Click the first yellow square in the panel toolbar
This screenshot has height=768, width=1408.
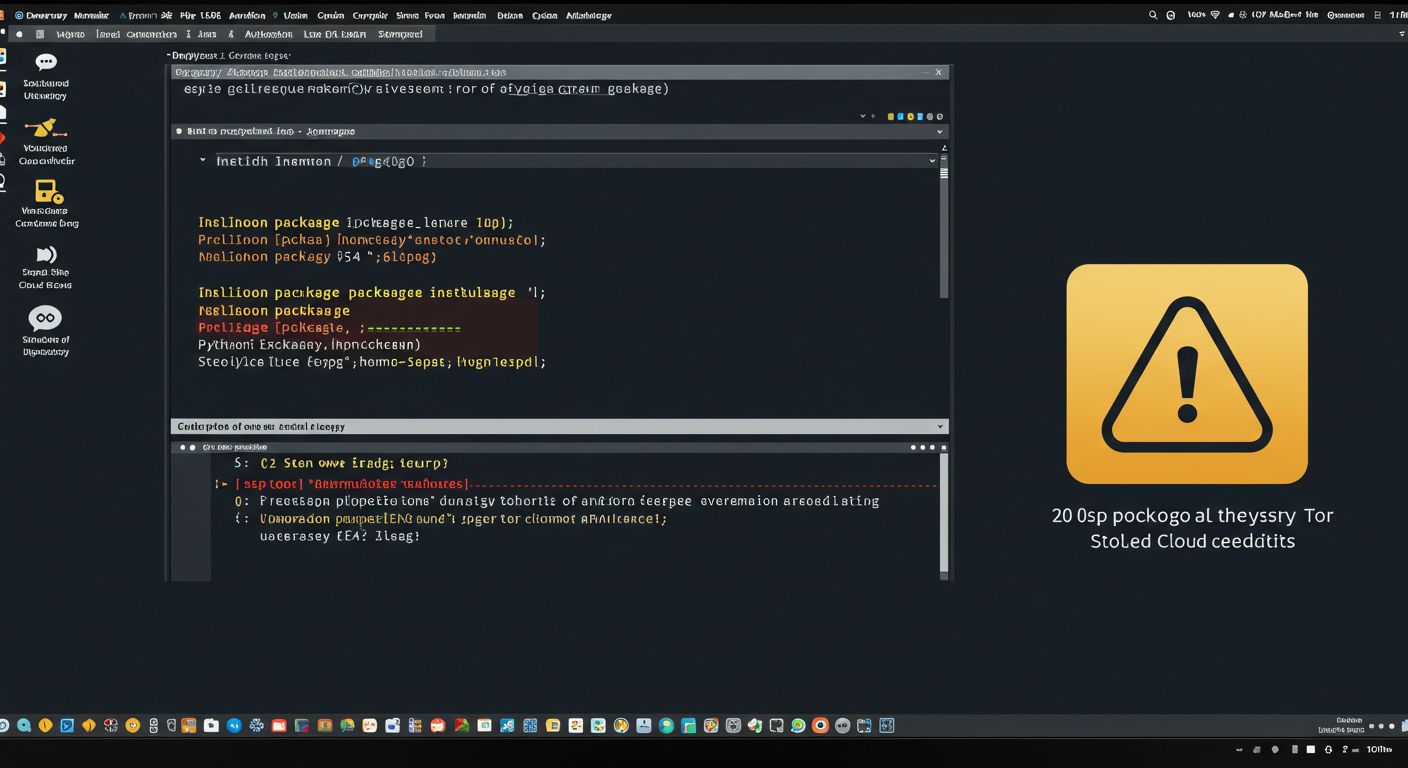[890, 117]
